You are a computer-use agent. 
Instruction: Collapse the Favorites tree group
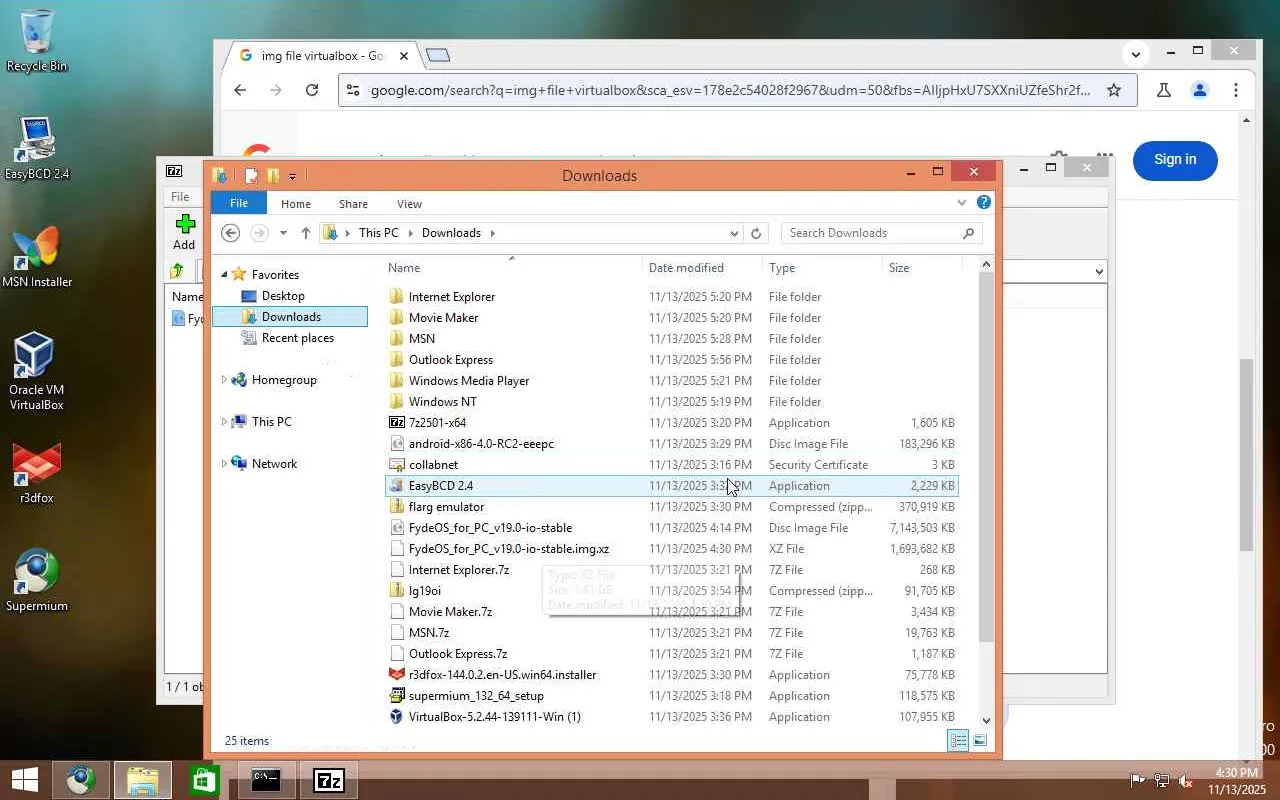click(x=224, y=275)
